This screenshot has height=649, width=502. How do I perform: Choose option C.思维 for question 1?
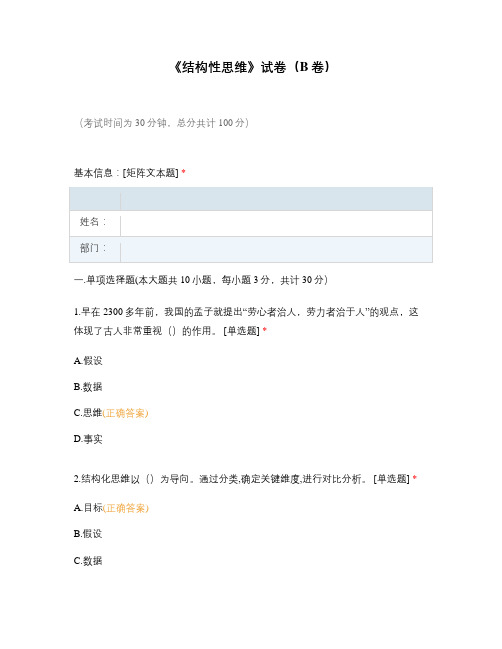(88, 413)
